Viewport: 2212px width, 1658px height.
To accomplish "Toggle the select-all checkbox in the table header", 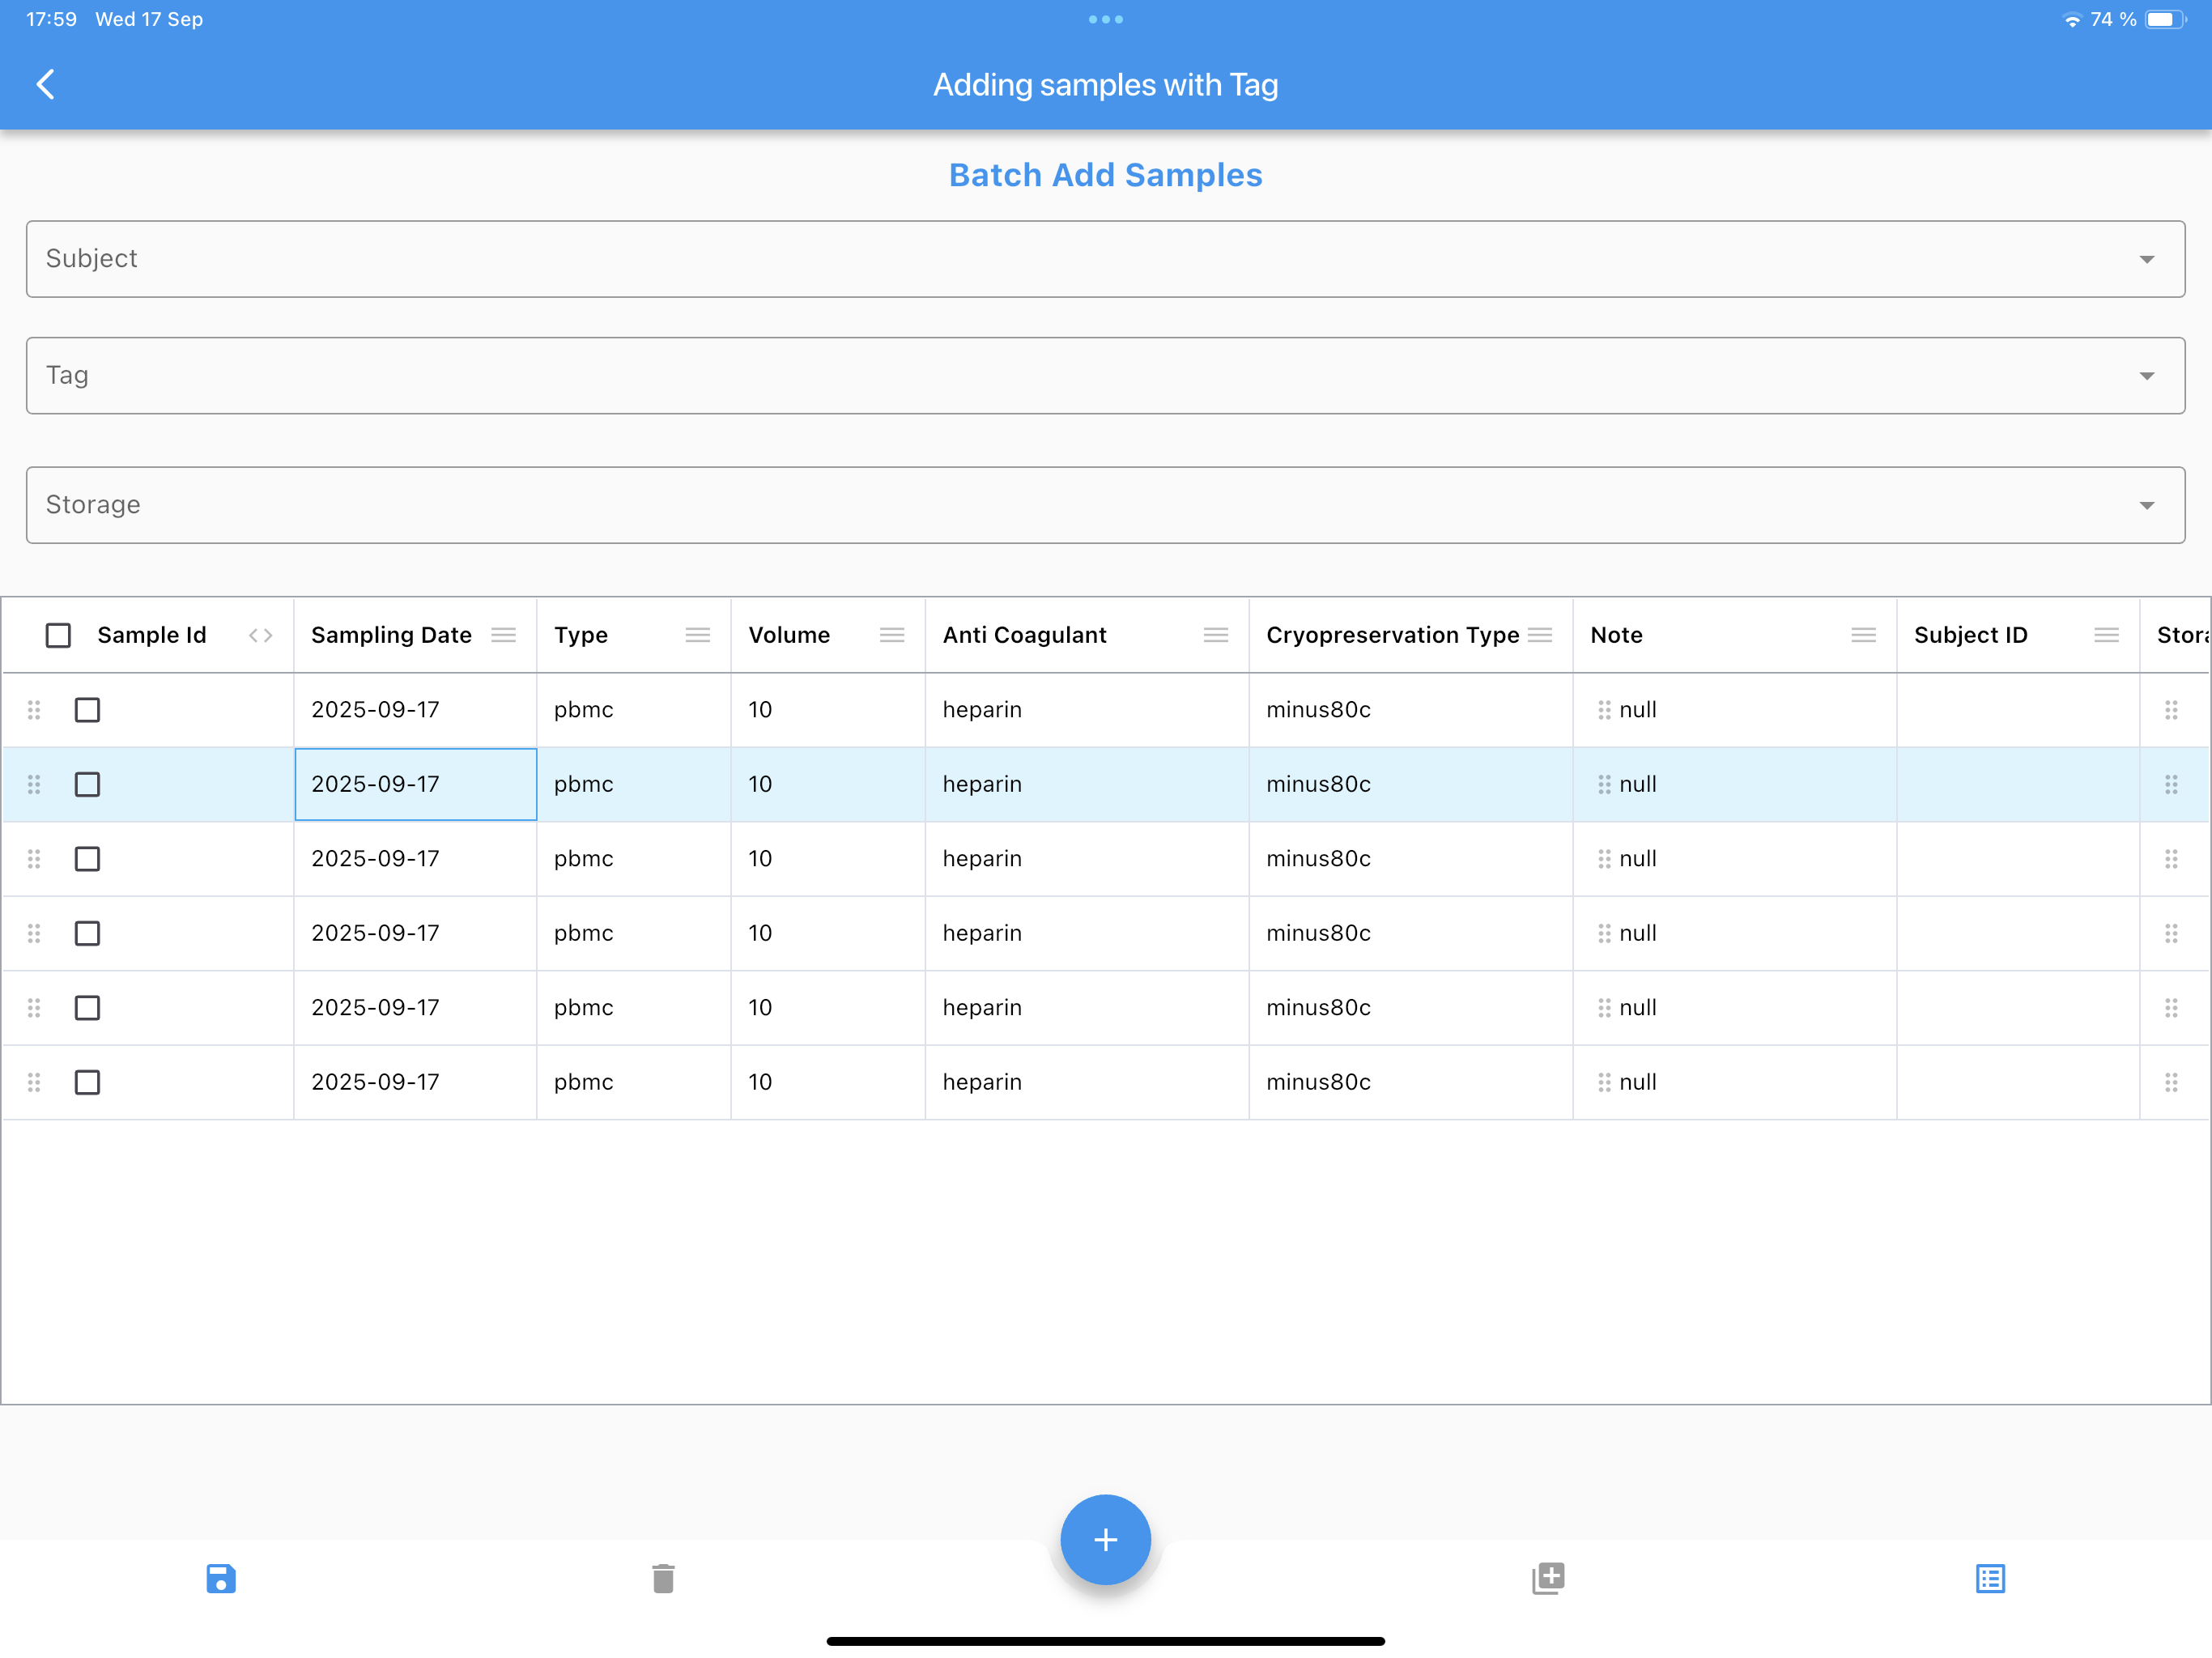I will 59,634.
